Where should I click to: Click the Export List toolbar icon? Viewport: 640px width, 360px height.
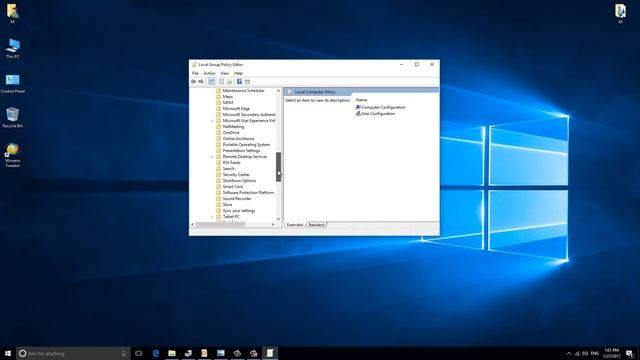[x=229, y=82]
